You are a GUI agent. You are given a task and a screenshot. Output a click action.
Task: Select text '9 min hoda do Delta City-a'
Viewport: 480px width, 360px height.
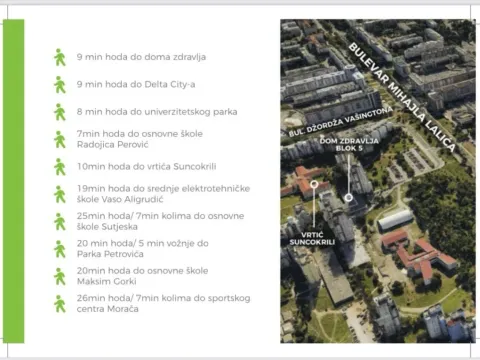point(136,84)
